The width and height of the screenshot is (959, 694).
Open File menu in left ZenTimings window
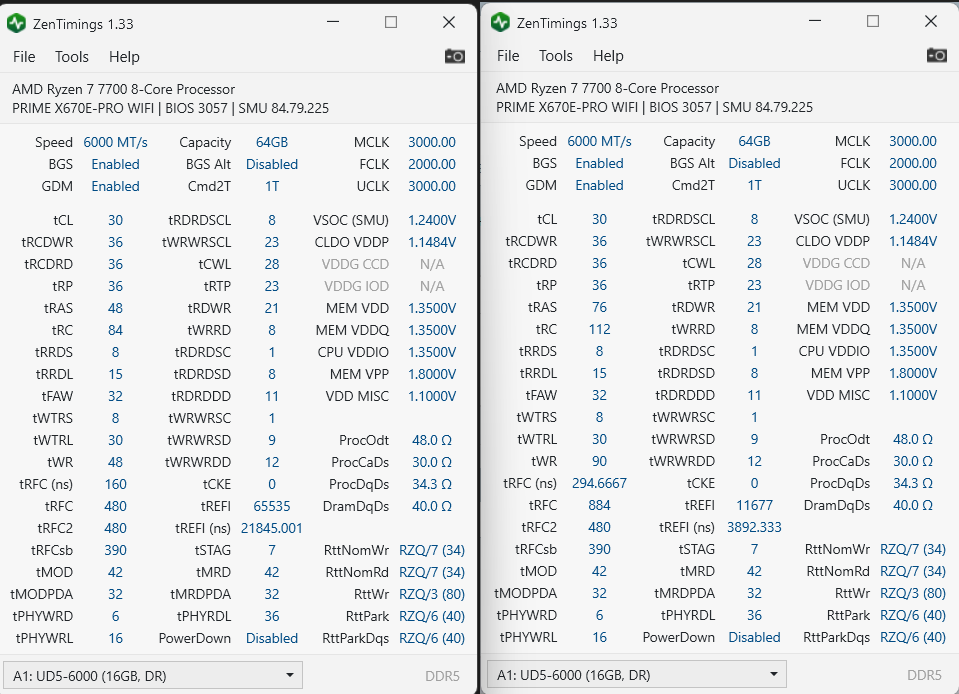(x=24, y=57)
